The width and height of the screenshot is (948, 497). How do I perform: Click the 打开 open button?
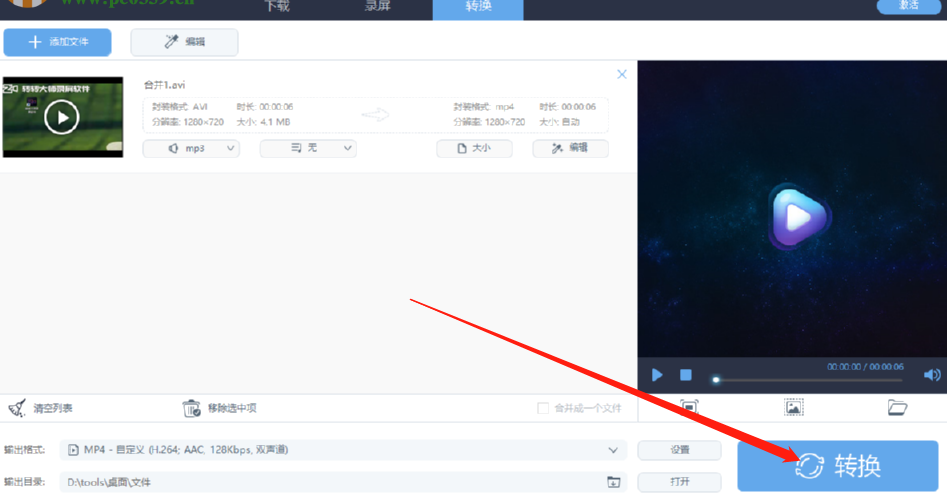680,482
